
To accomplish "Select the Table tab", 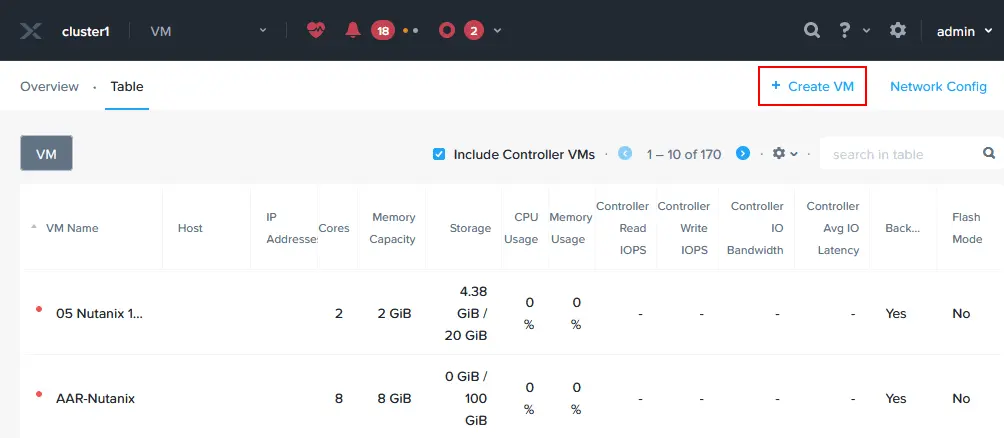I will point(127,86).
